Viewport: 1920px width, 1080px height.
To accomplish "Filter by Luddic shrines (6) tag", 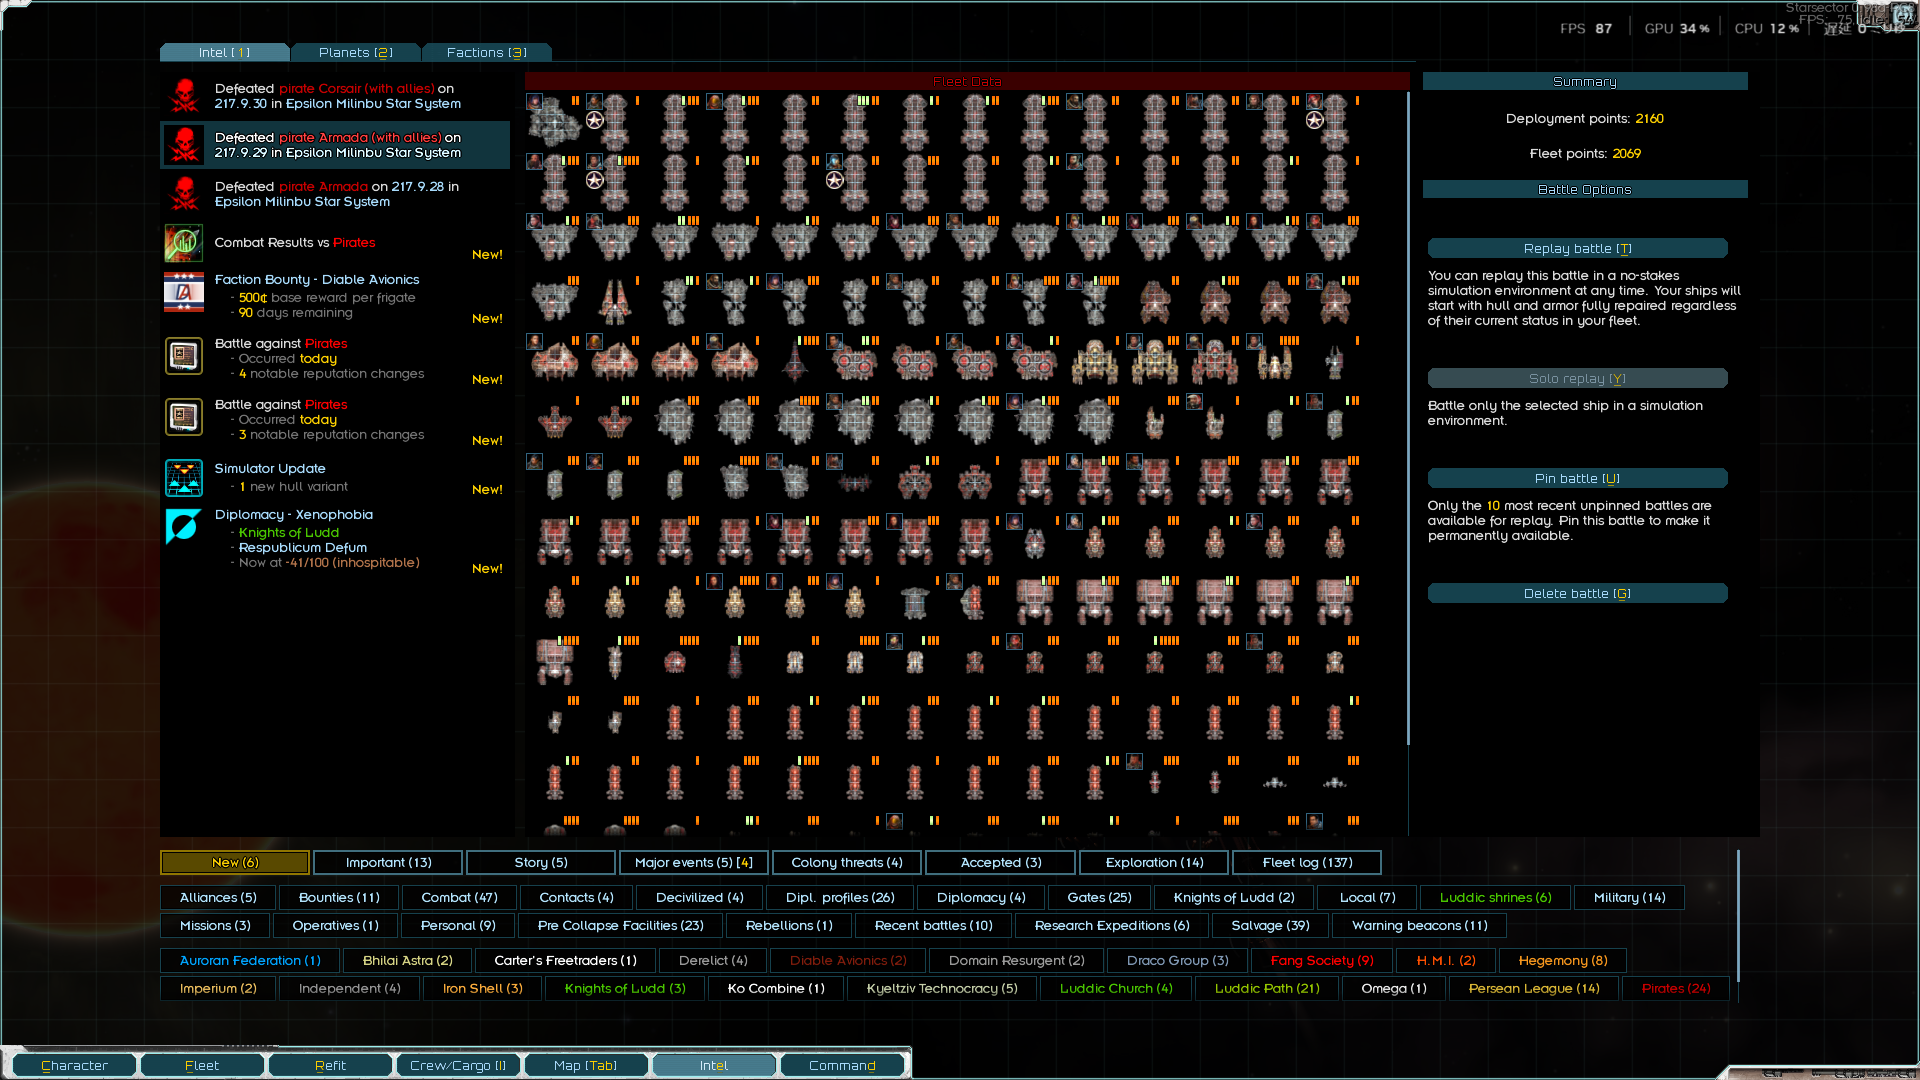I will 1495,897.
